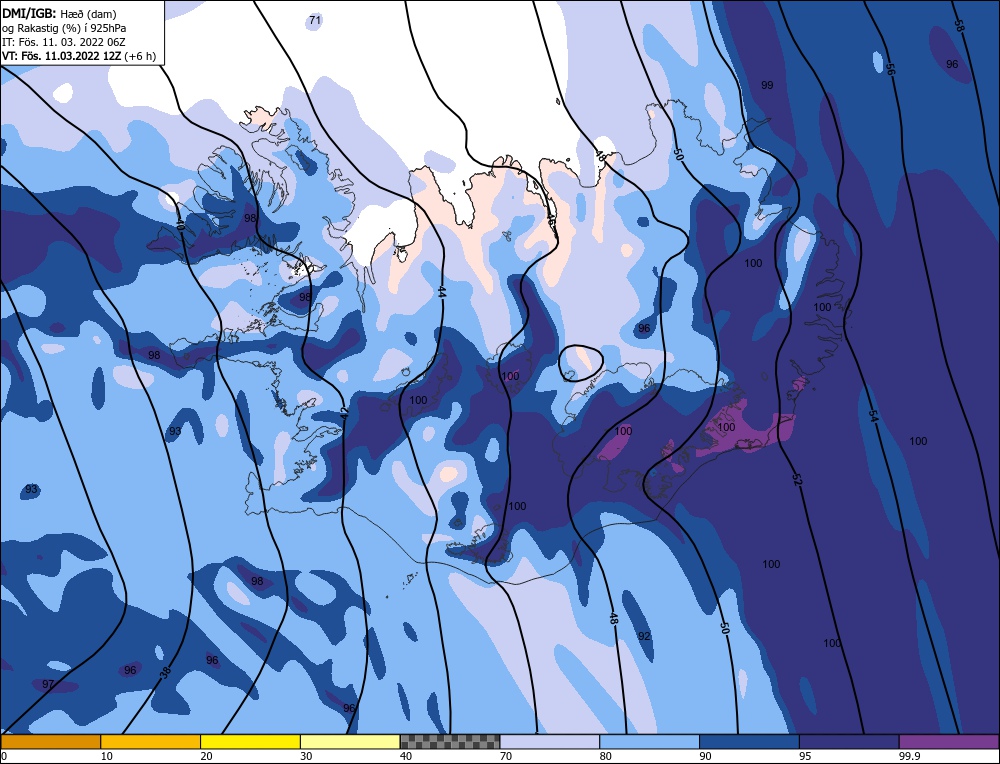Click the 'og Rakastig (%) í 925hPa' line
The image size is (1000, 764).
[64, 28]
